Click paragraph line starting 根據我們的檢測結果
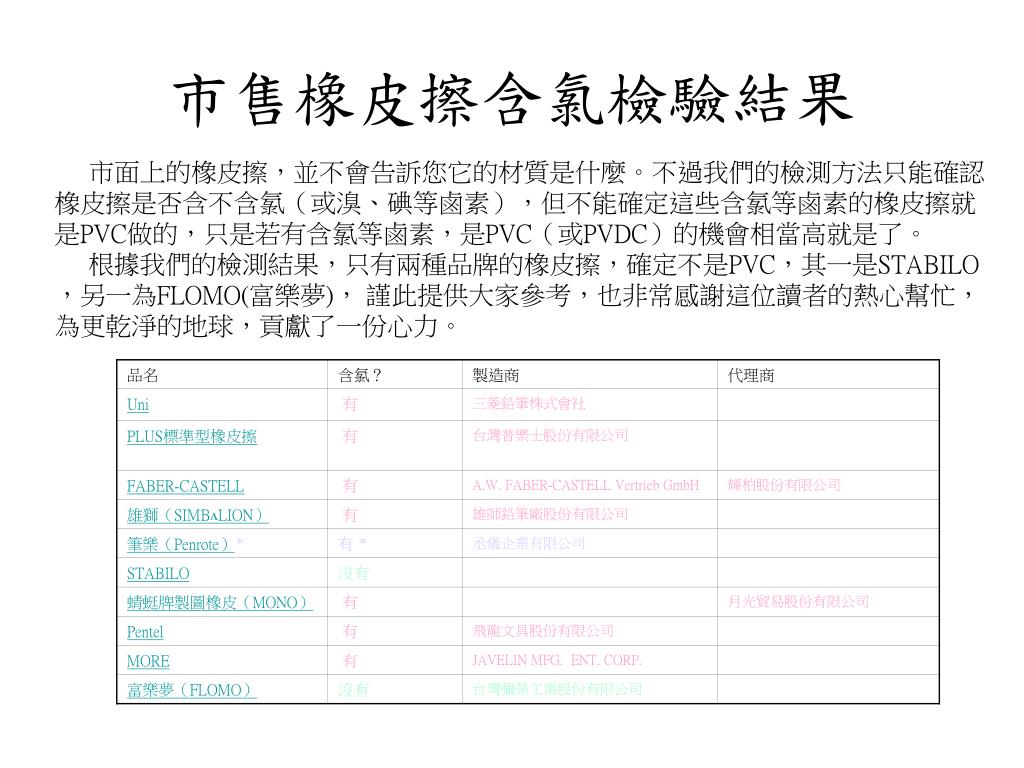The height and width of the screenshot is (768, 1024). 534,265
